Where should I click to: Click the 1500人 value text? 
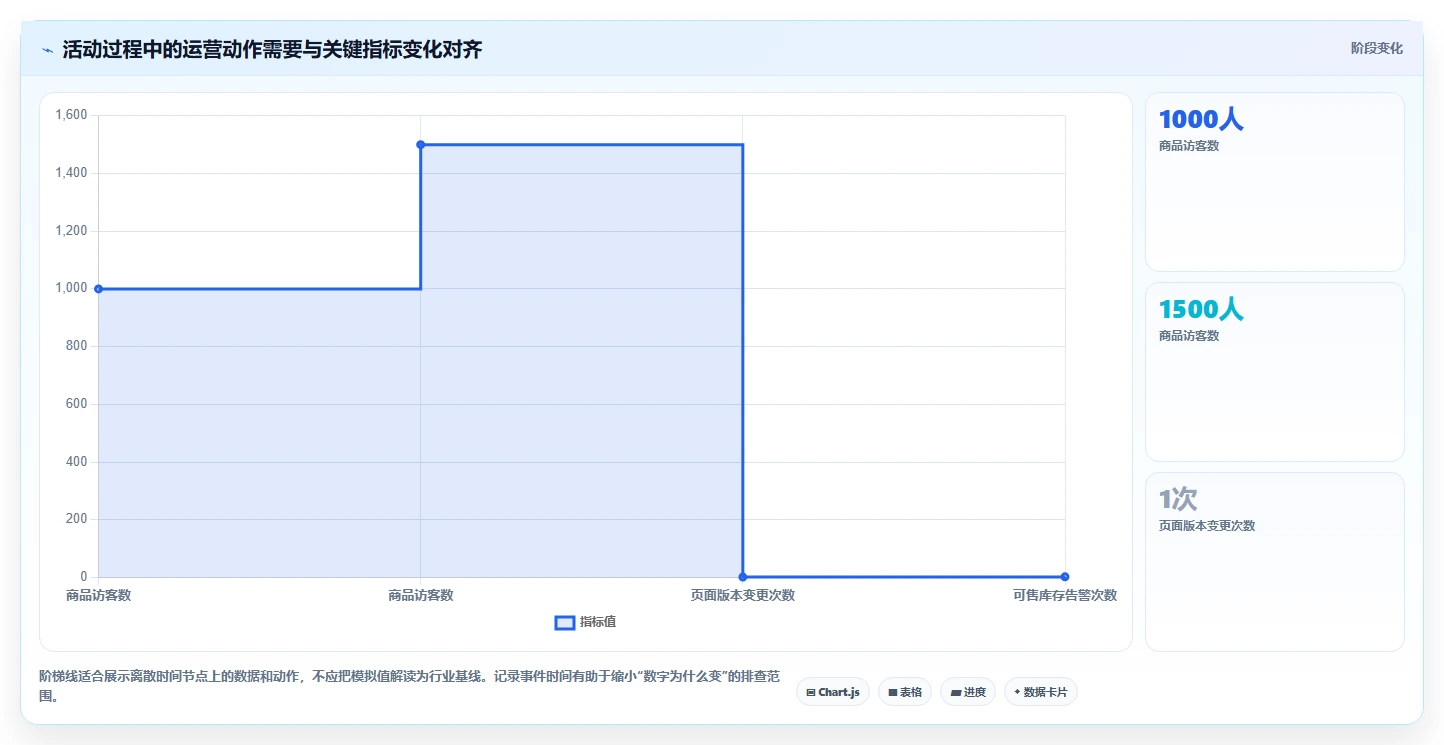click(1201, 310)
